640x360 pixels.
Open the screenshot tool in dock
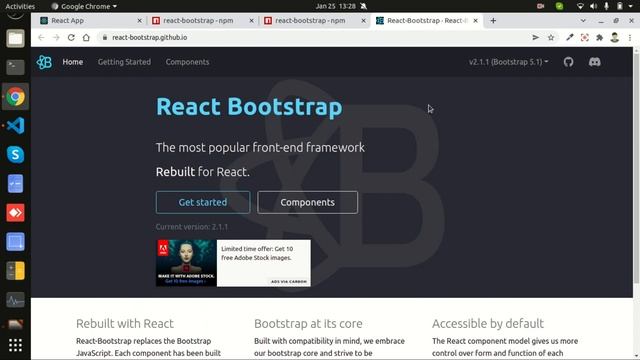pyautogui.click(x=16, y=242)
